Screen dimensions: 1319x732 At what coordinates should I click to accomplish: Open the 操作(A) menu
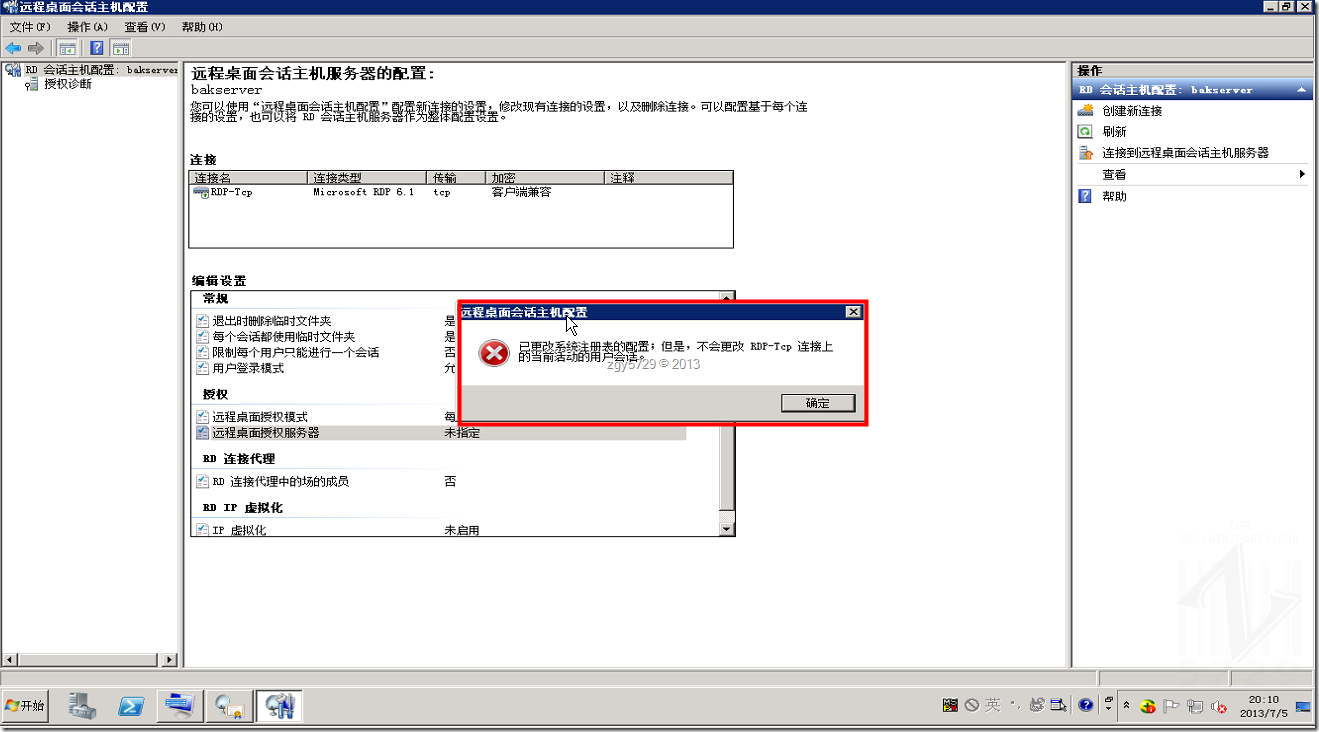(x=87, y=27)
